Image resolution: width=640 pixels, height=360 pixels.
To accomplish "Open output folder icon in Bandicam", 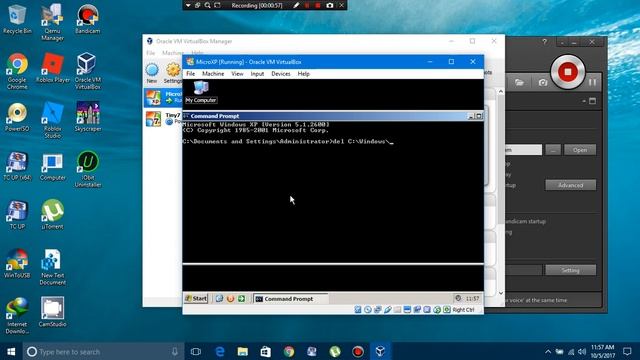I will click(519, 82).
